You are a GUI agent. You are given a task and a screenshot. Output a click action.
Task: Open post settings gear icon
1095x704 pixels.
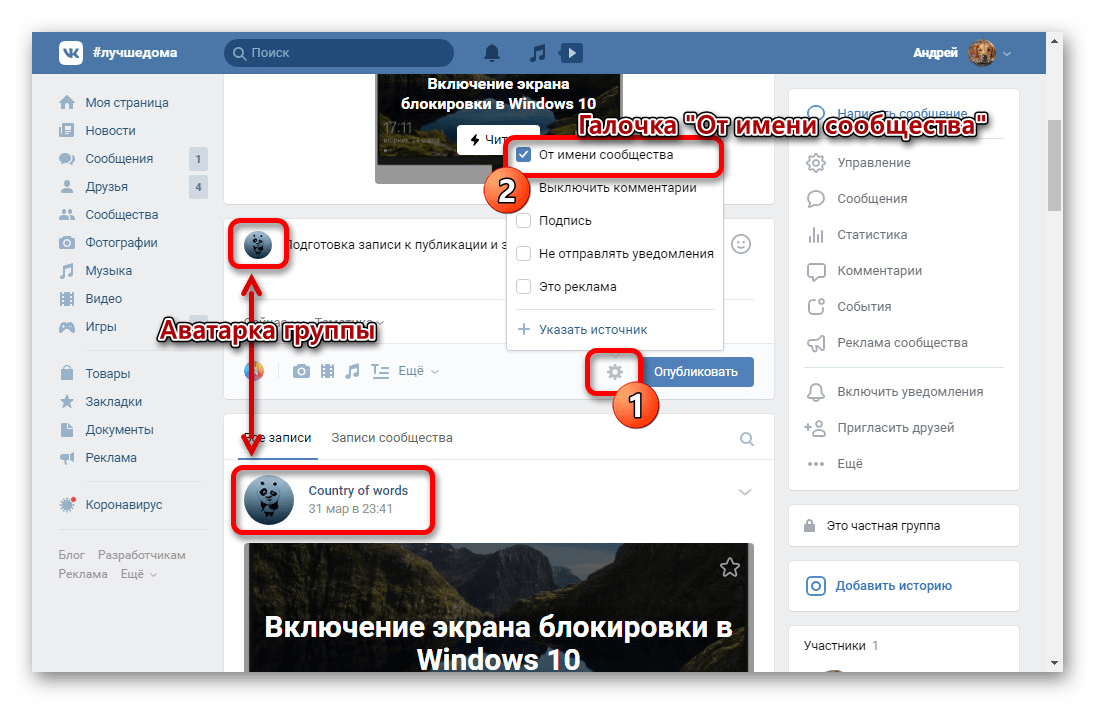pyautogui.click(x=615, y=372)
